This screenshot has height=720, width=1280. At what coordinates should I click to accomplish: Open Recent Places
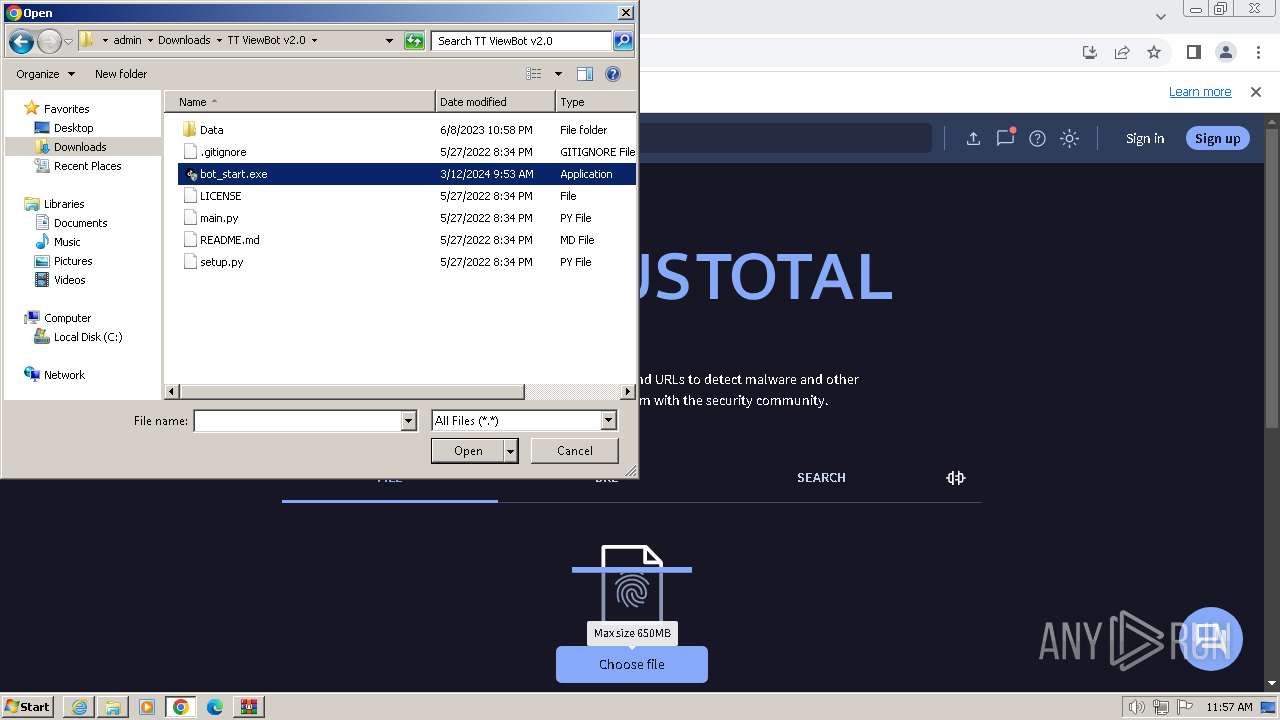(87, 166)
